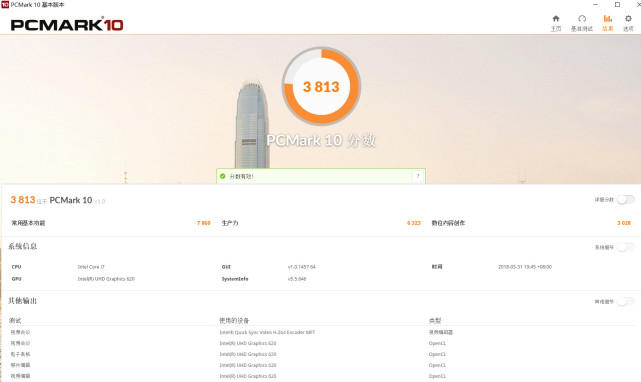
Task: Select the GUI version value
Action: click(302, 267)
